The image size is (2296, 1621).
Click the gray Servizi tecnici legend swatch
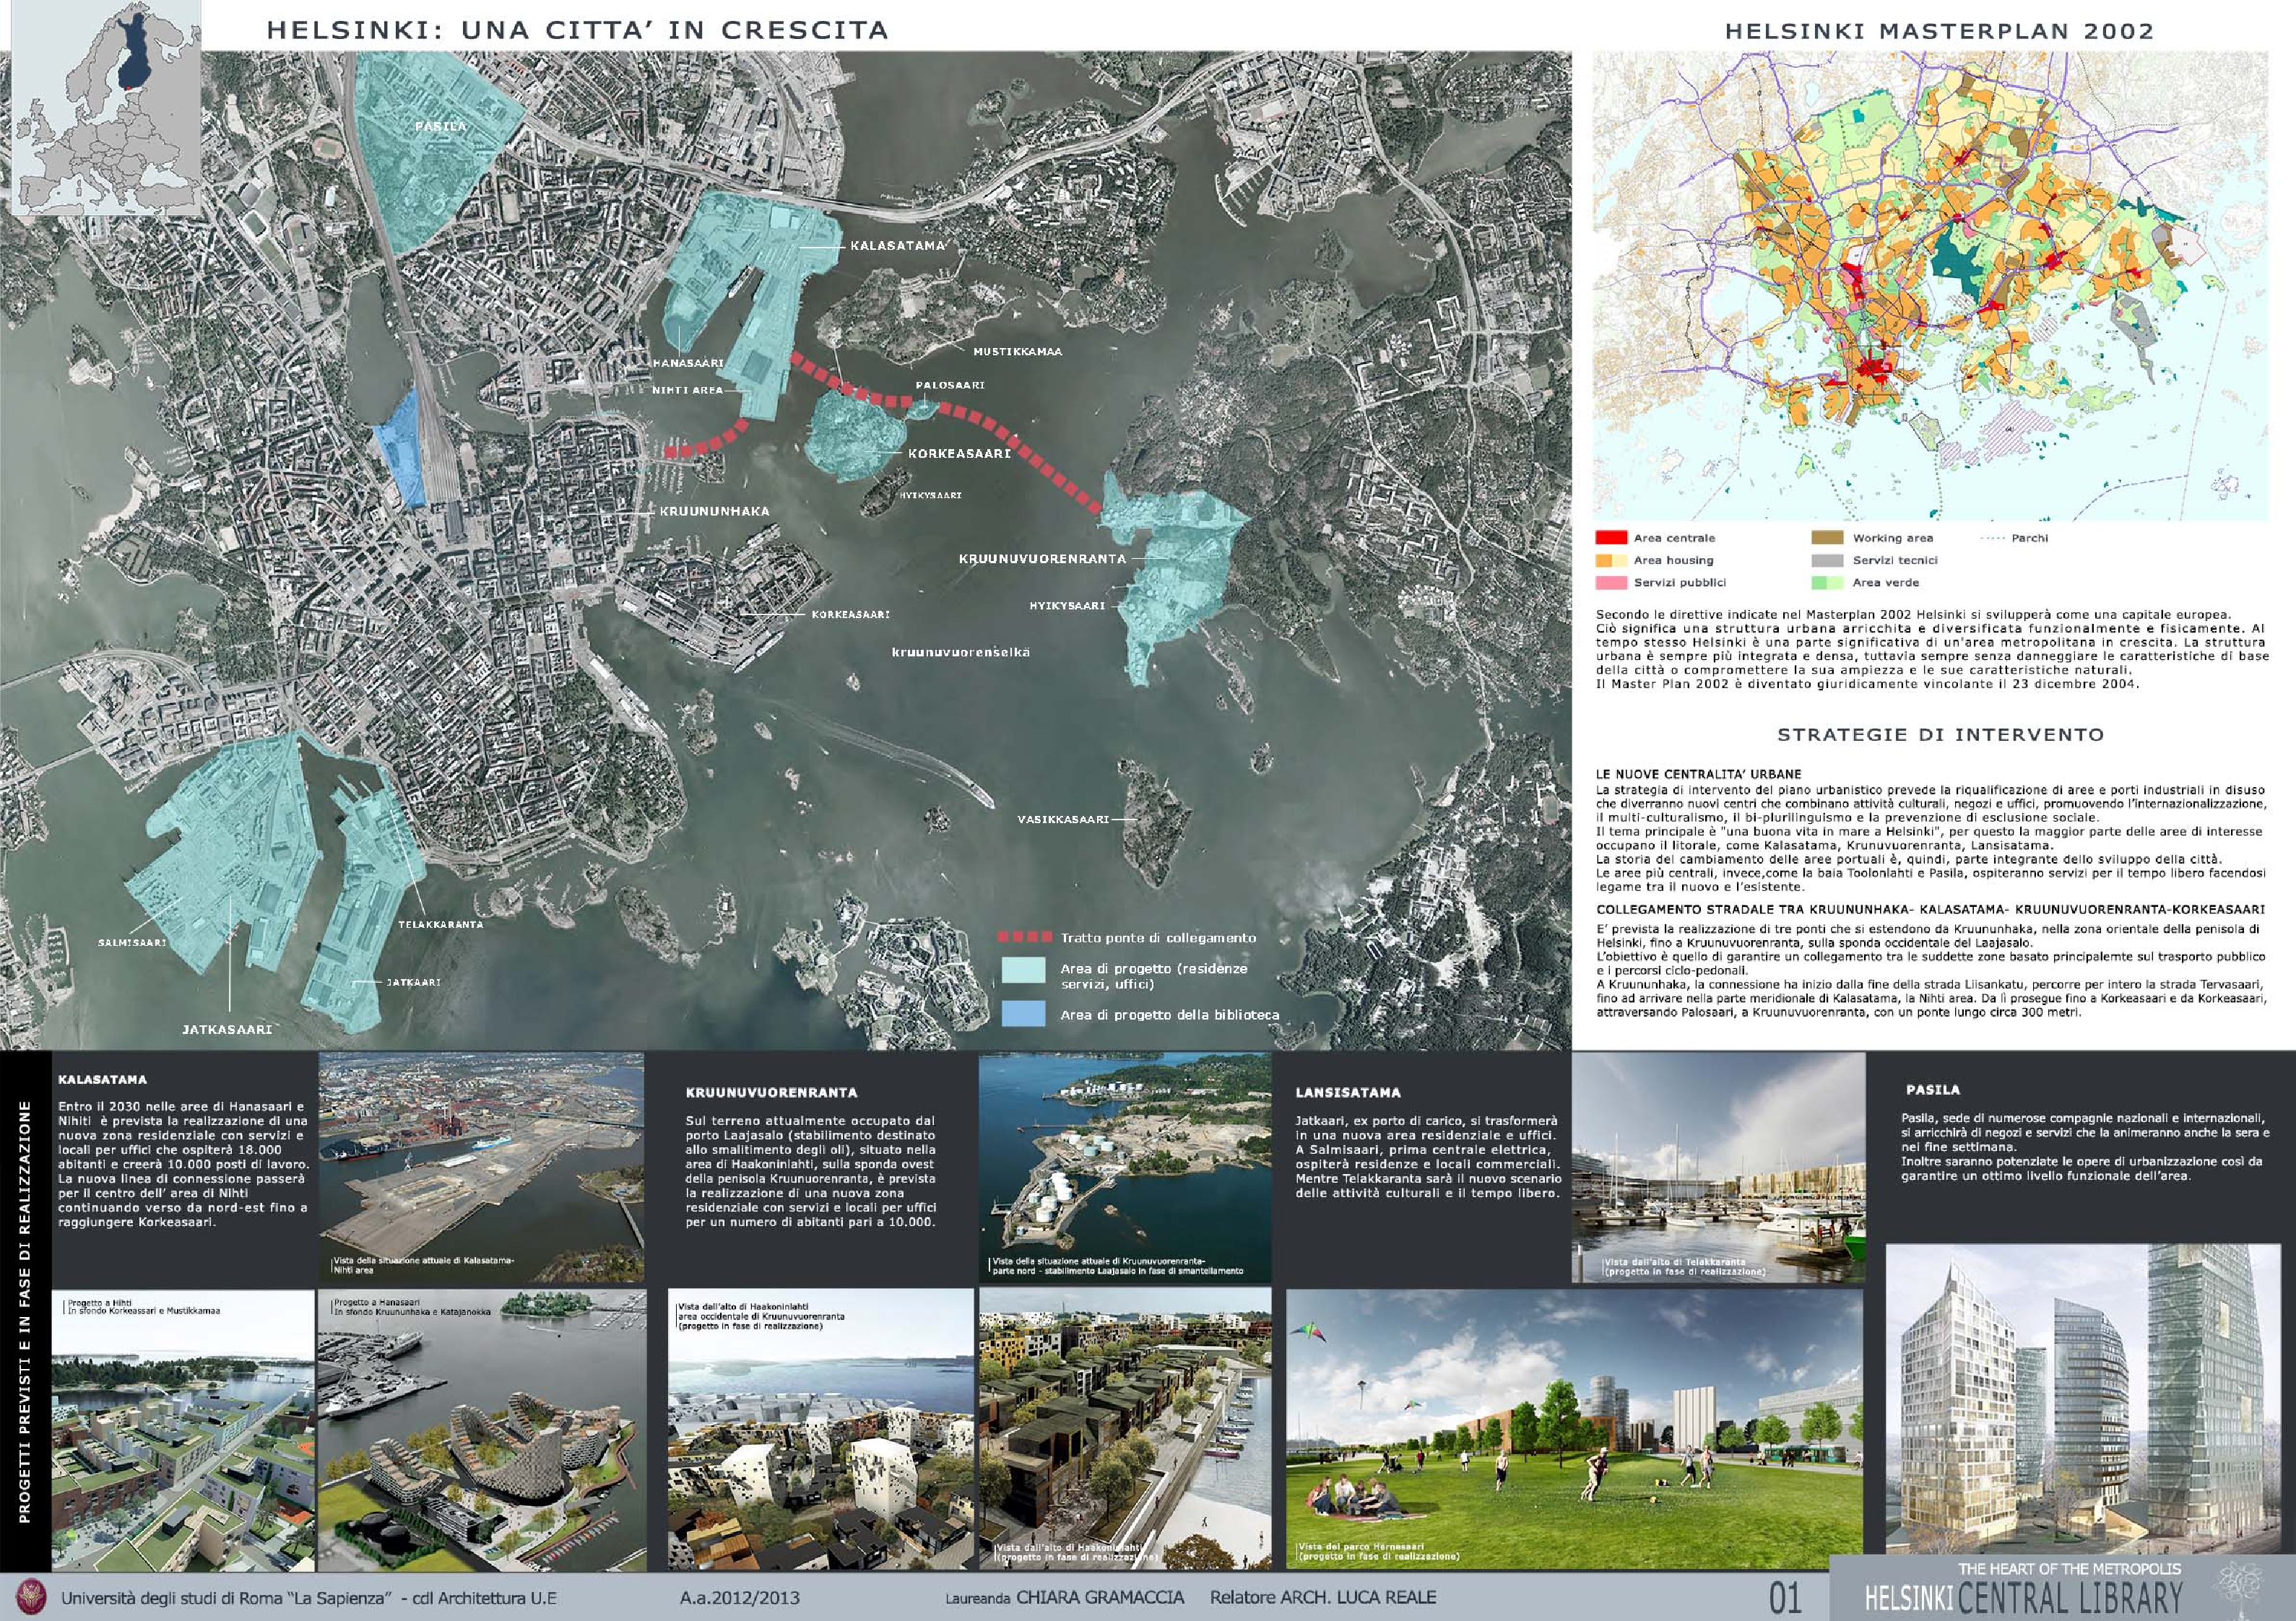[x=1827, y=560]
